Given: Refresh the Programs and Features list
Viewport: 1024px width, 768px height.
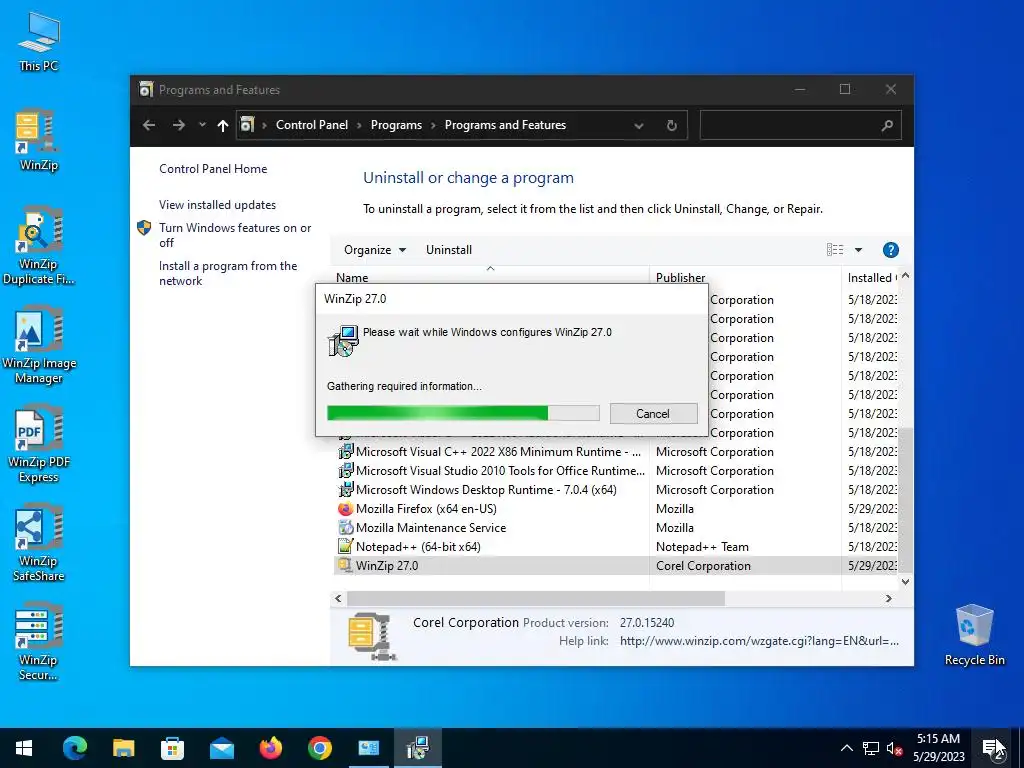Looking at the screenshot, I should (671, 125).
